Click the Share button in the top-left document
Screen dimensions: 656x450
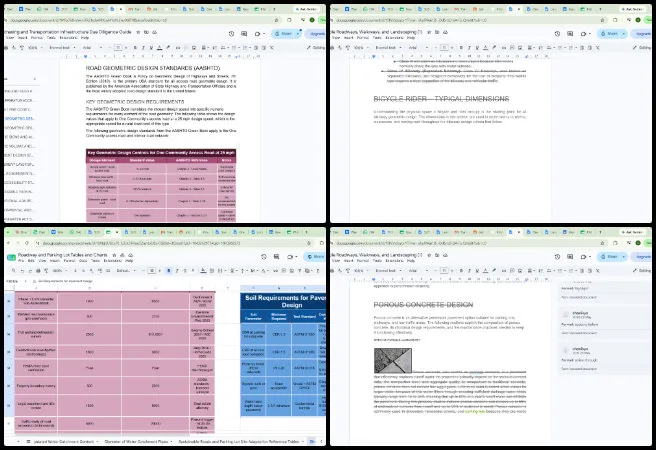(x=287, y=33)
